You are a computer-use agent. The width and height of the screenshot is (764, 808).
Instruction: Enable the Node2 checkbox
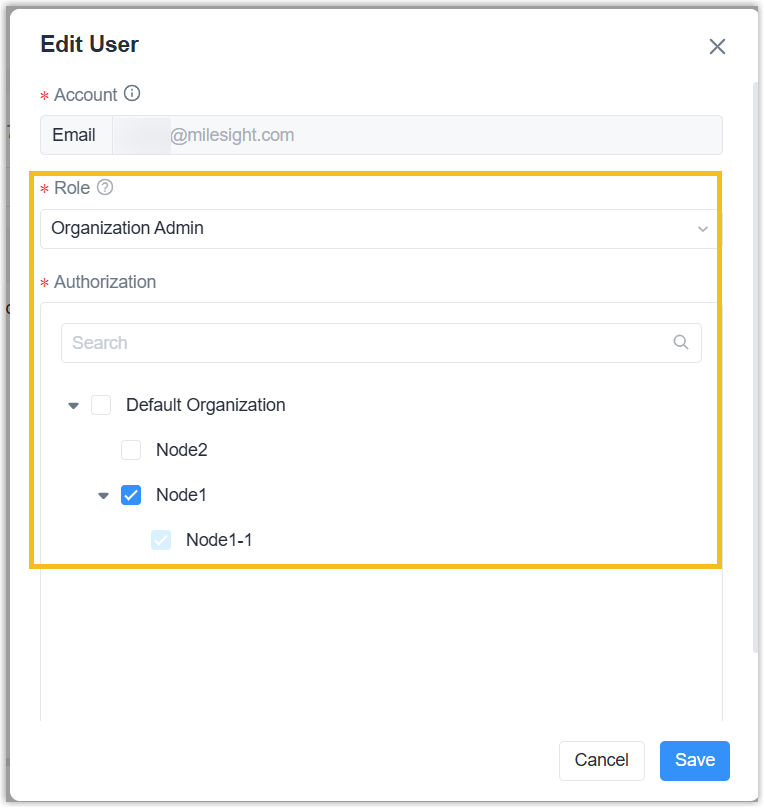click(x=131, y=450)
